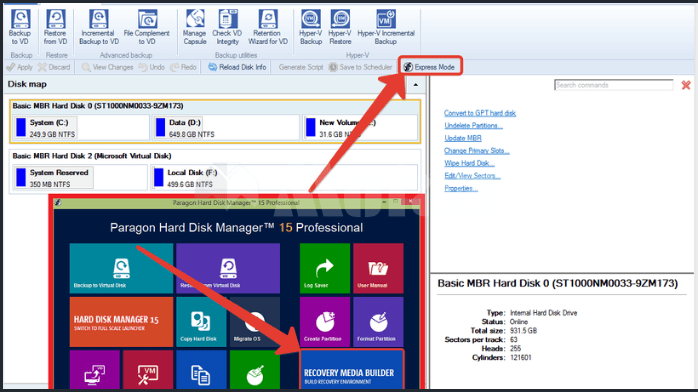Start Hyper-V Restore
The width and height of the screenshot is (698, 392).
(340, 28)
